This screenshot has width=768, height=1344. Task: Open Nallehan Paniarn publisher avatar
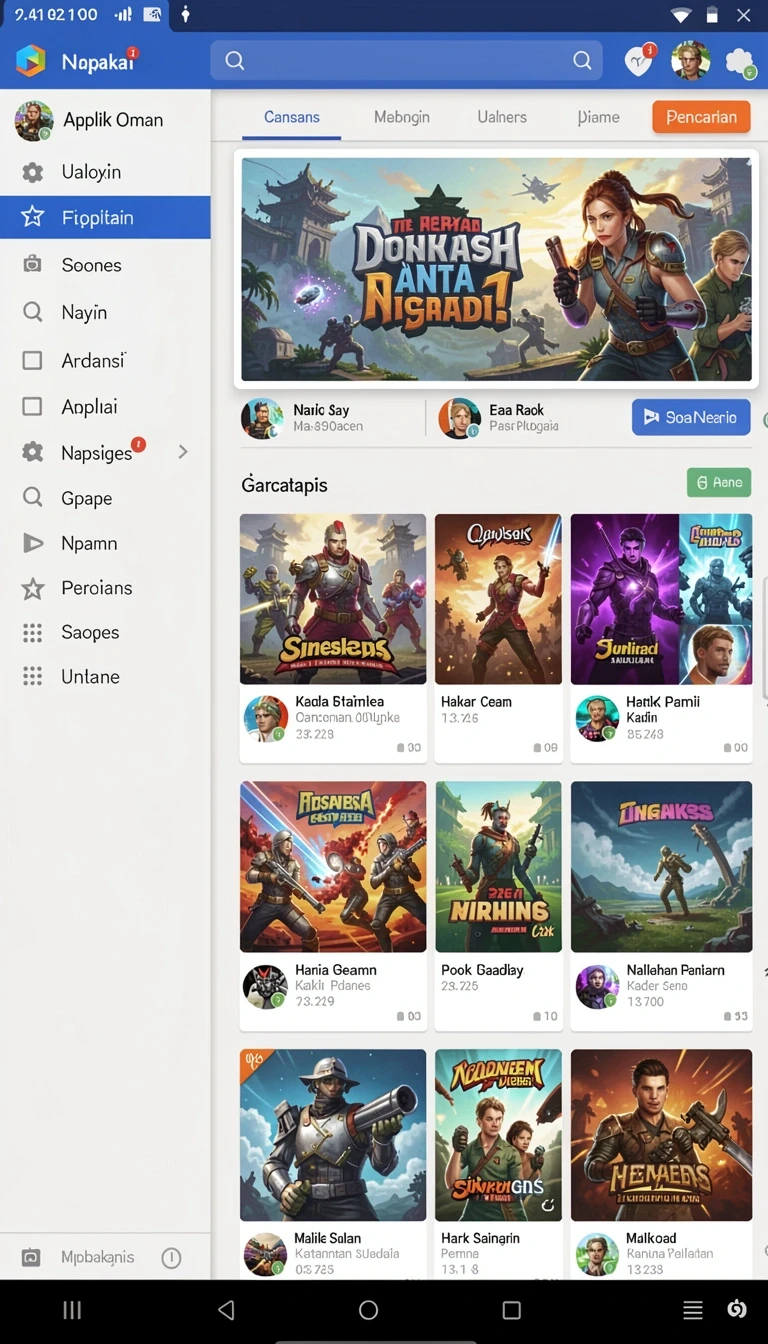[598, 987]
